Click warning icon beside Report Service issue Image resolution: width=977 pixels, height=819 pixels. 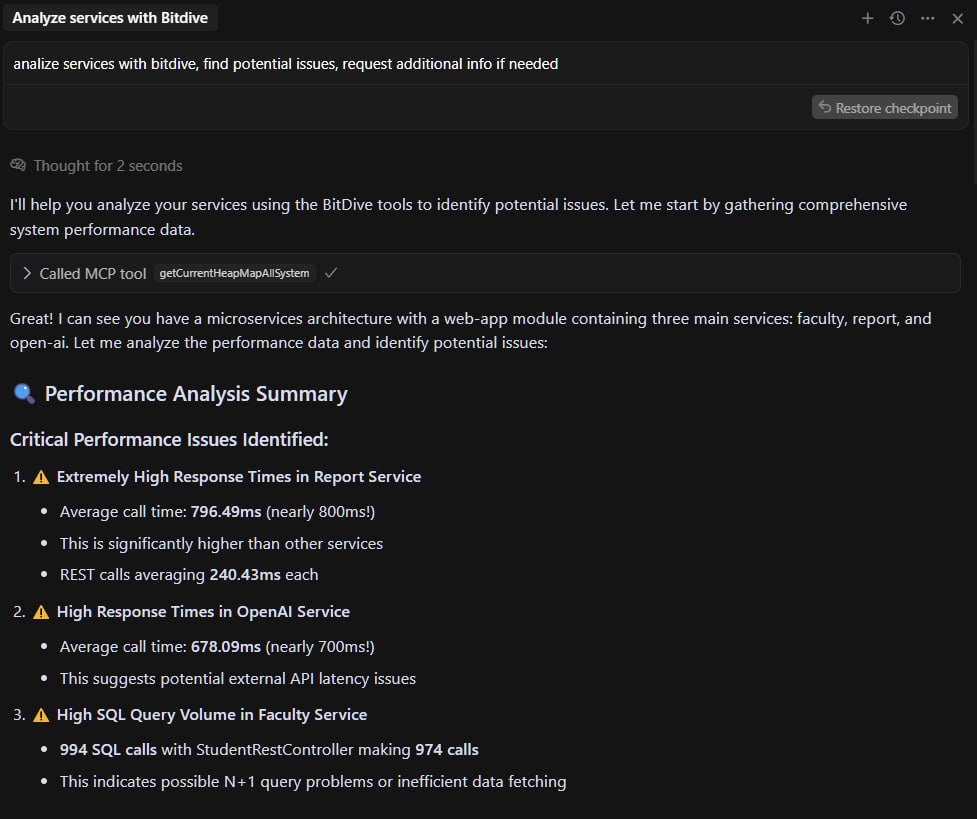(41, 477)
